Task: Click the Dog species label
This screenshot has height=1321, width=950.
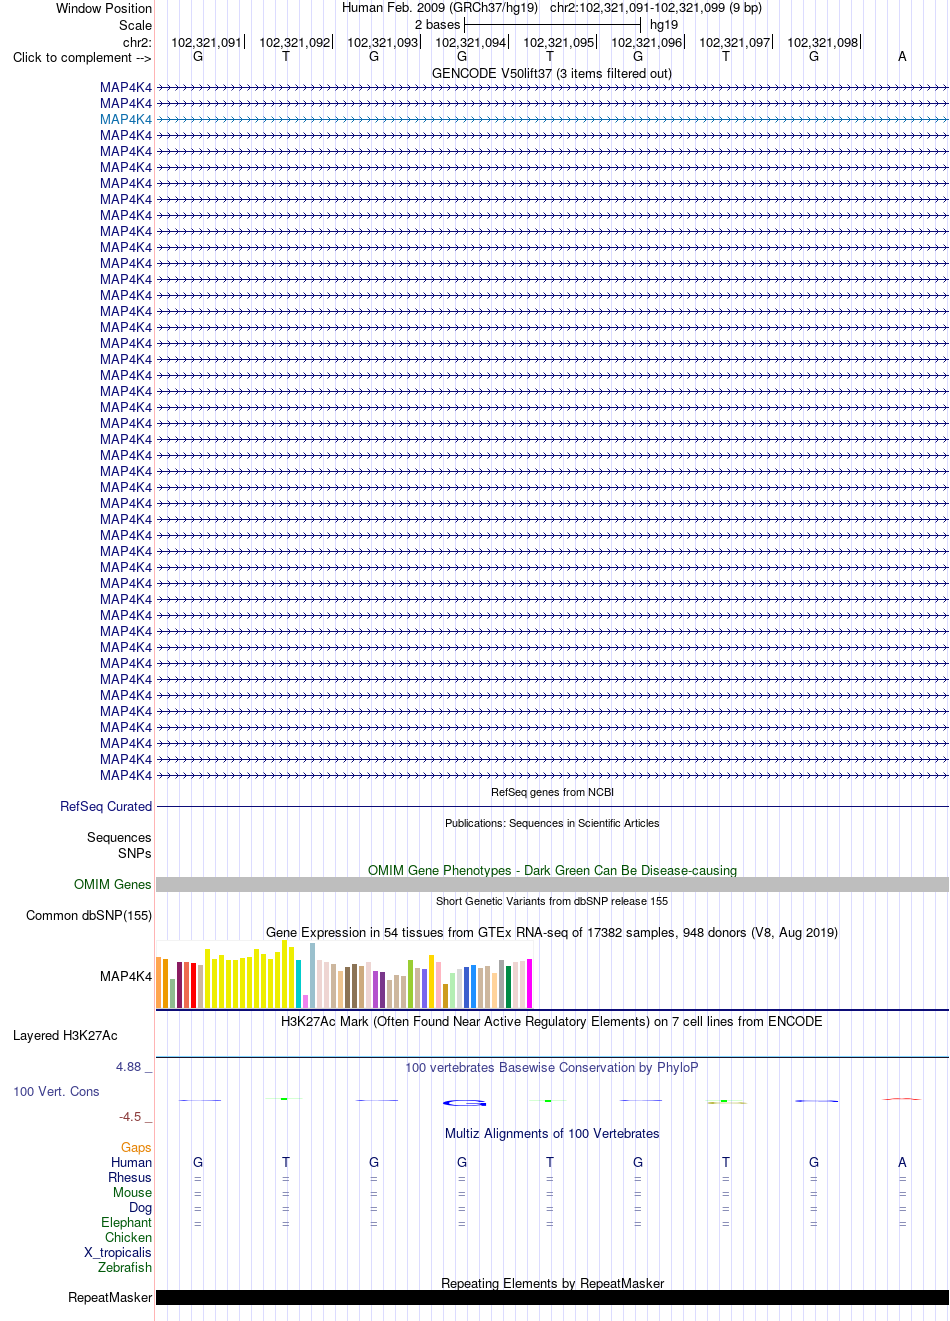Action: [x=140, y=1207]
